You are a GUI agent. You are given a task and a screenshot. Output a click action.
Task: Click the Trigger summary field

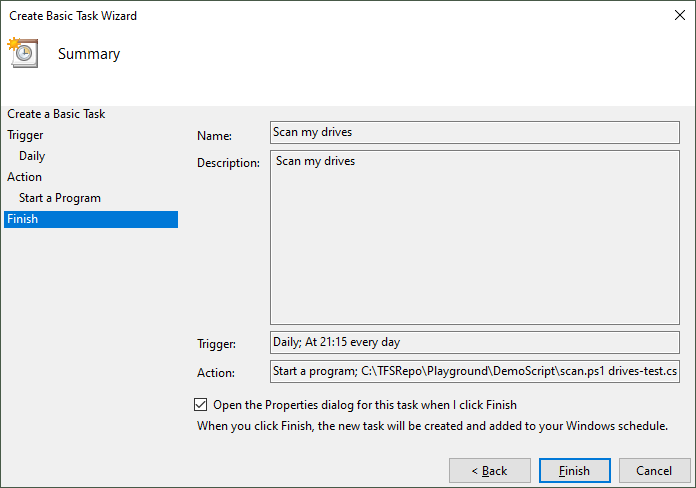[474, 342]
